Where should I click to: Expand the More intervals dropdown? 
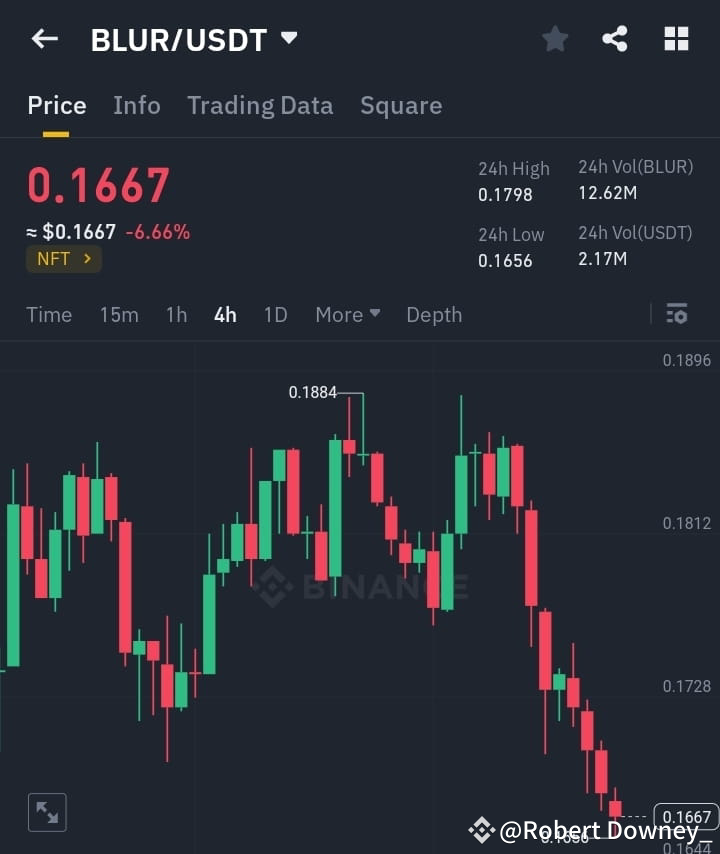point(347,314)
